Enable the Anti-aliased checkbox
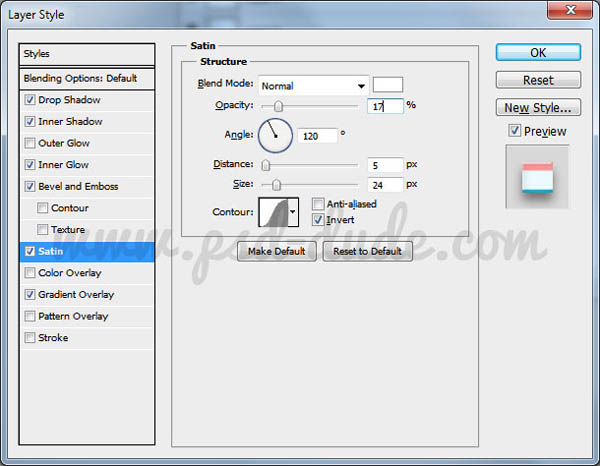The width and height of the screenshot is (600, 466). click(x=319, y=204)
